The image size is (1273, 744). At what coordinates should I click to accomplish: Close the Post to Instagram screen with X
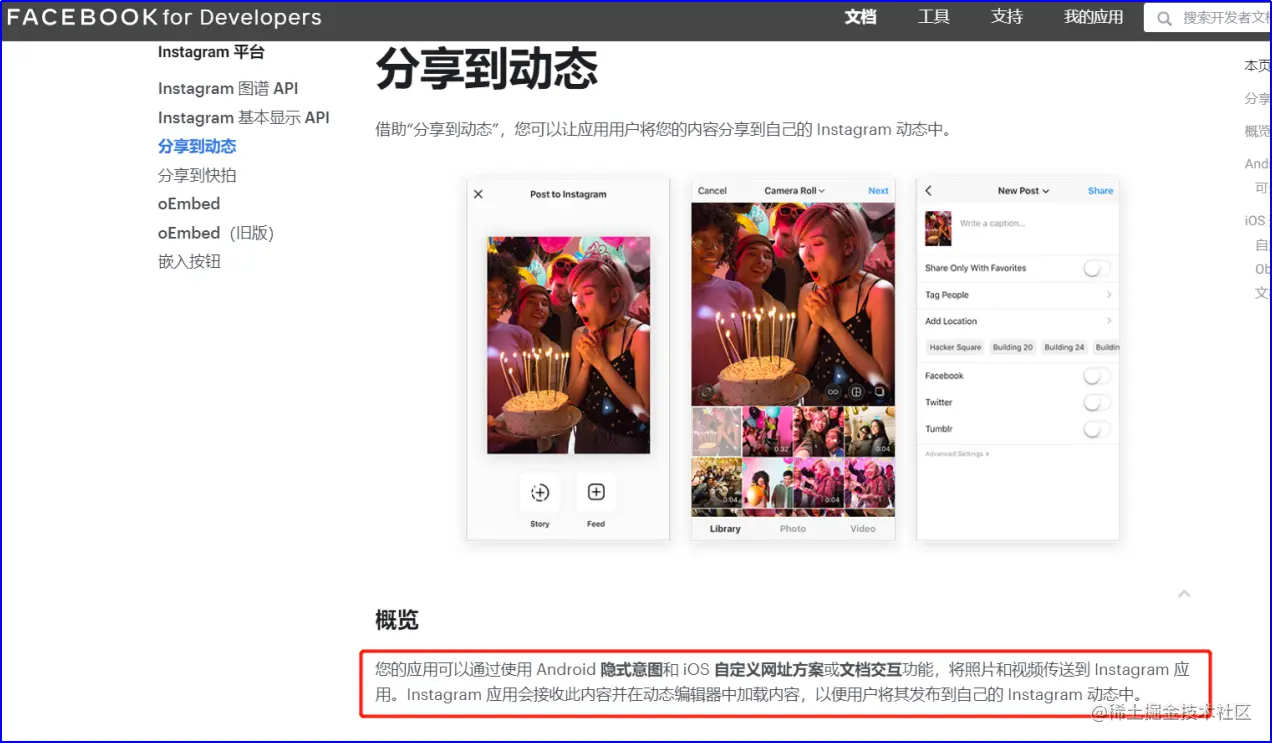pyautogui.click(x=478, y=194)
